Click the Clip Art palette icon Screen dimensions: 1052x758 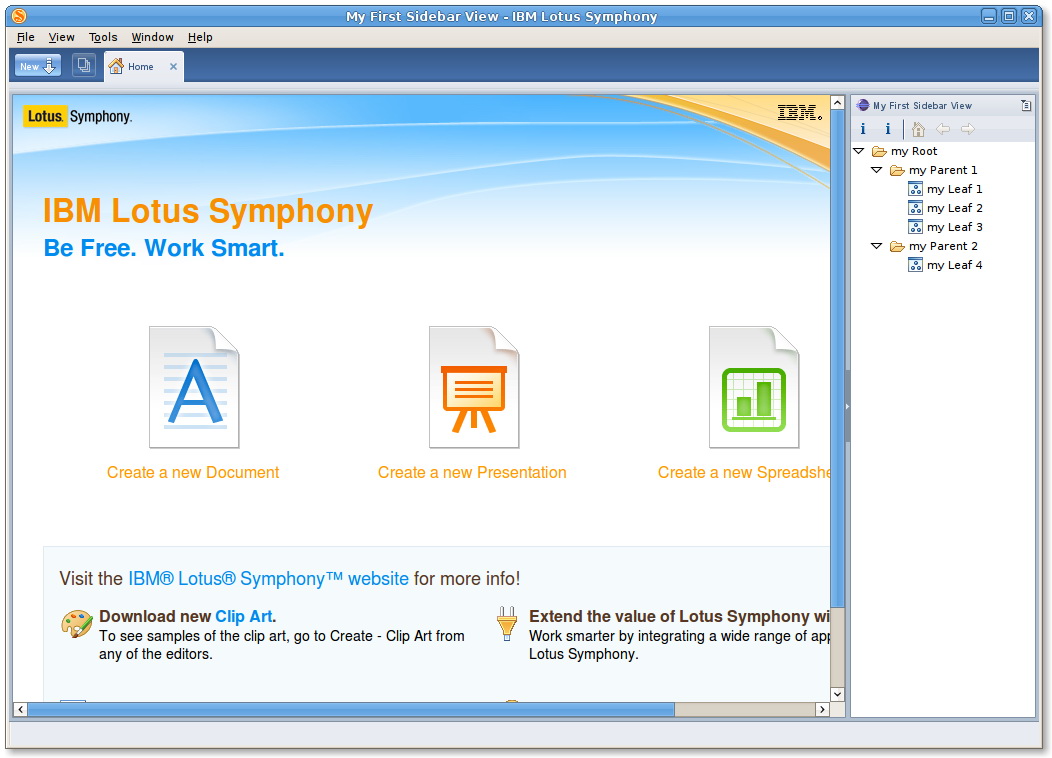click(x=77, y=623)
